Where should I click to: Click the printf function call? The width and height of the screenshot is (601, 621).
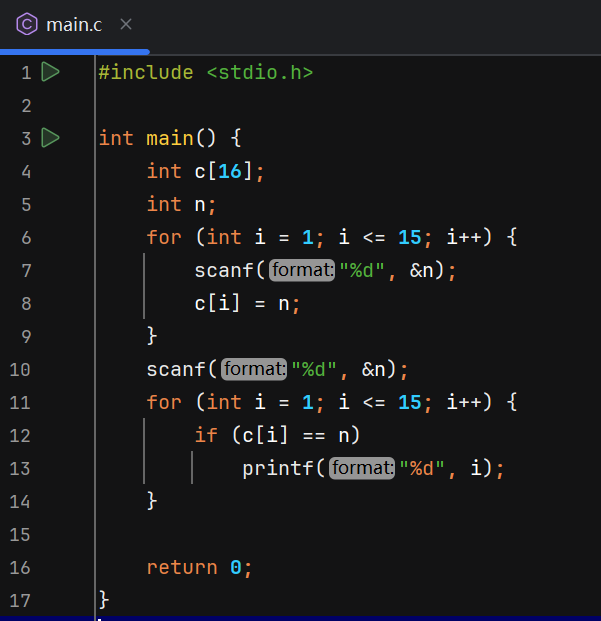coord(278,468)
